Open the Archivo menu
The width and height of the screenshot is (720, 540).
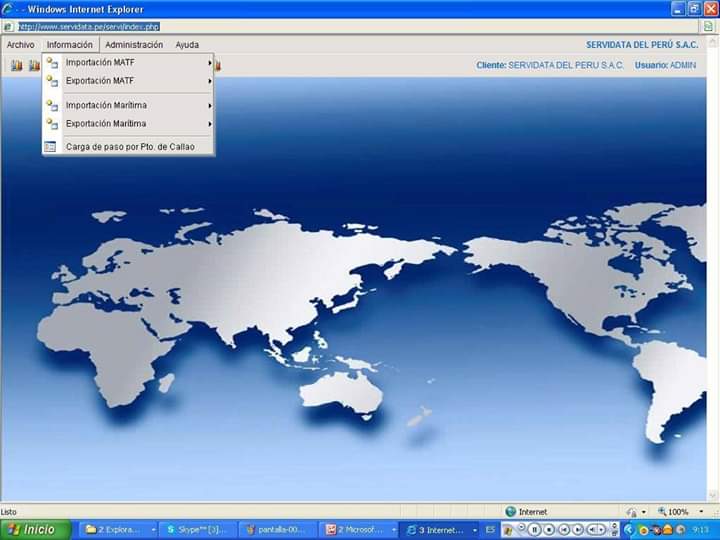tap(20, 45)
